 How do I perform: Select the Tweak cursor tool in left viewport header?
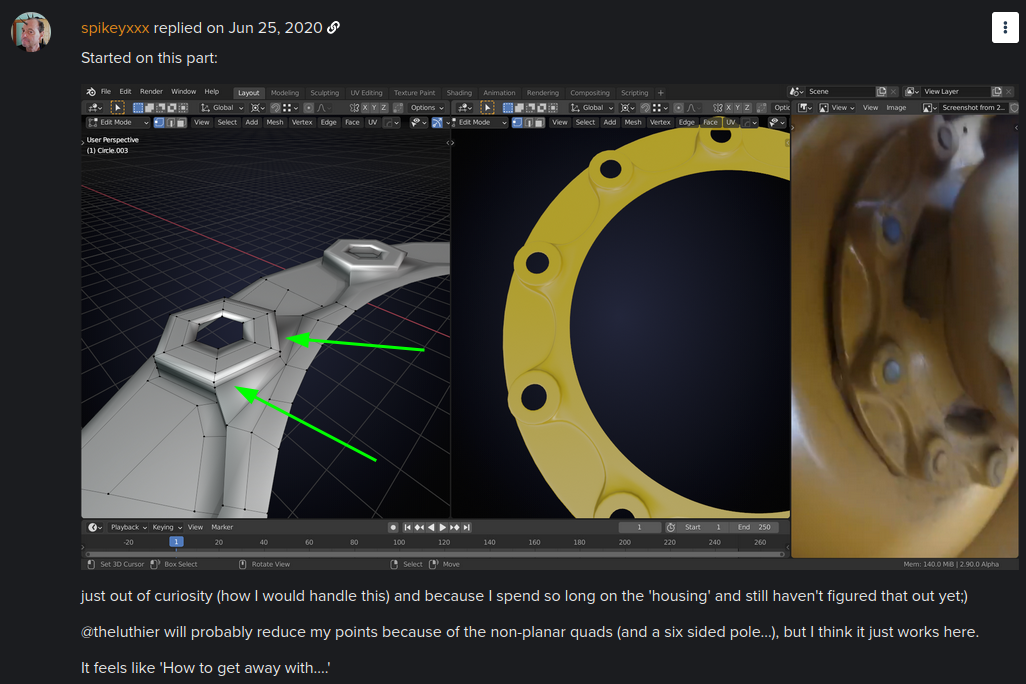click(x=117, y=108)
